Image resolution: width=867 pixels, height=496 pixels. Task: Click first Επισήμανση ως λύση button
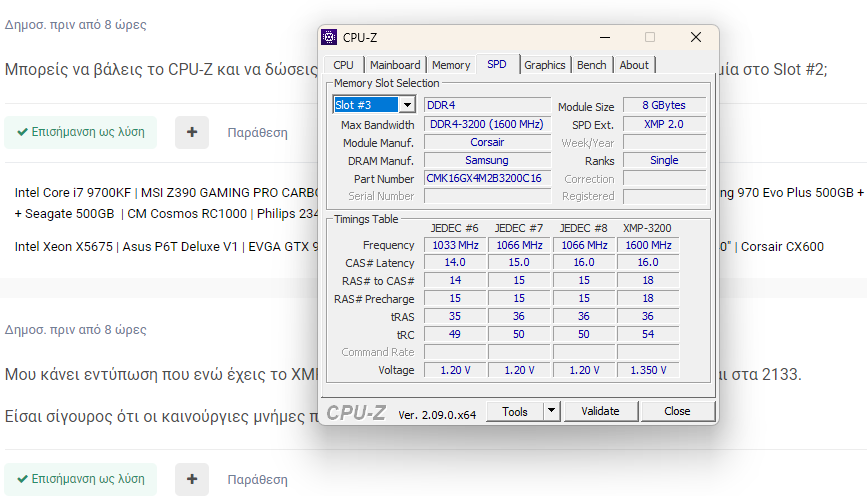(x=81, y=132)
